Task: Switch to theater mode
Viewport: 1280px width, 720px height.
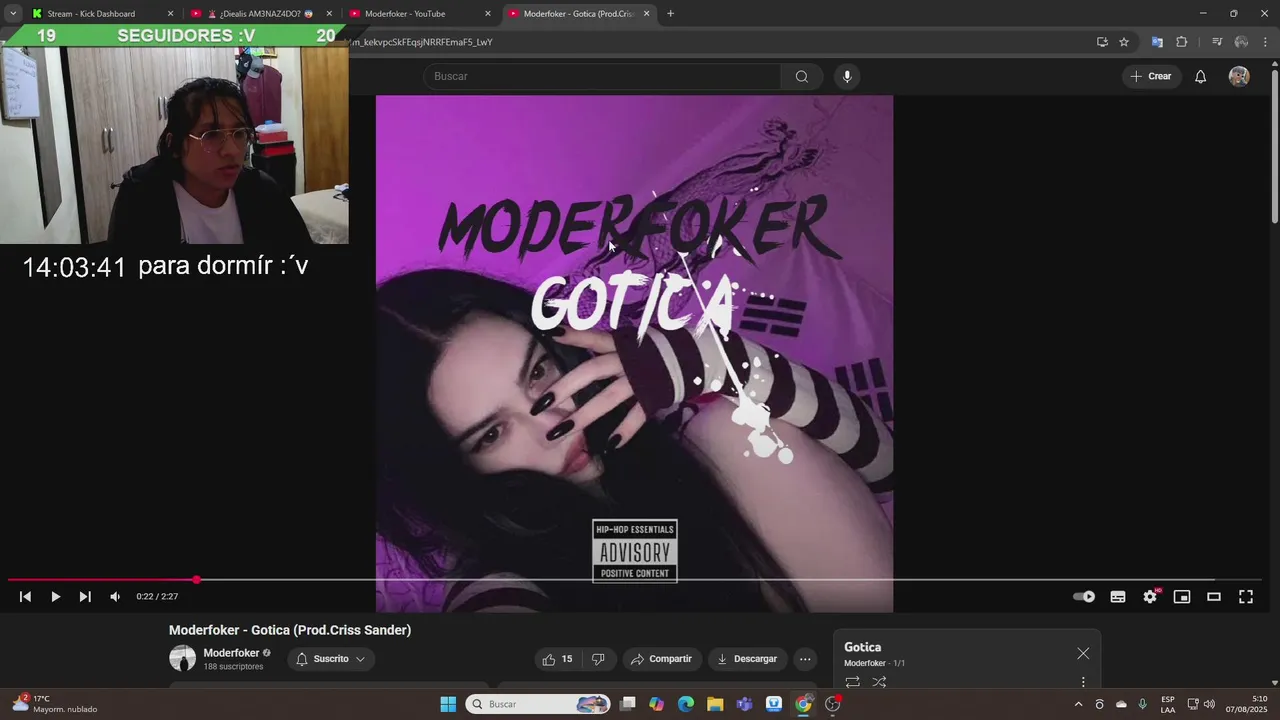Action: pos(1214,597)
